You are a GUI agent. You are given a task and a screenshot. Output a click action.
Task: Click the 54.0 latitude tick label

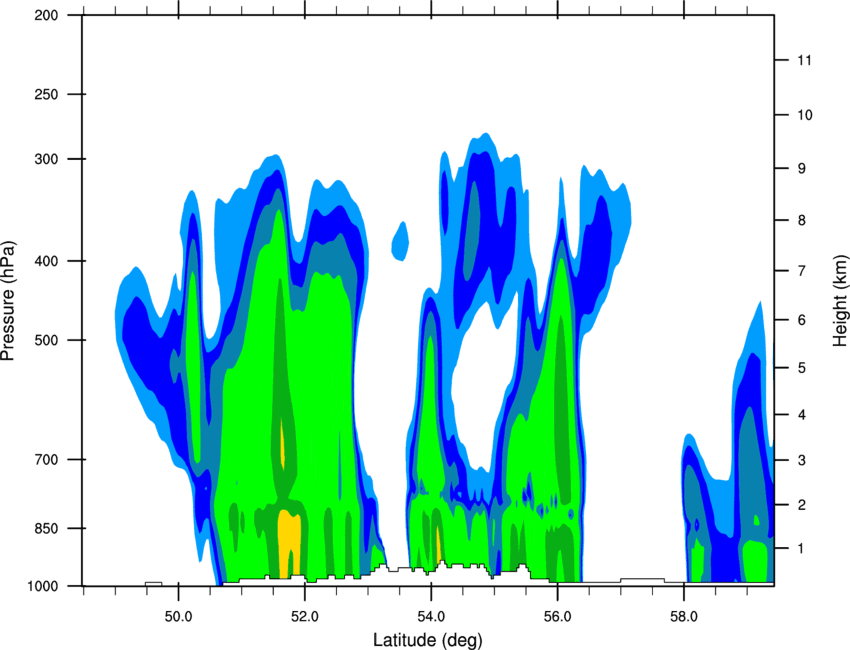pos(431,616)
